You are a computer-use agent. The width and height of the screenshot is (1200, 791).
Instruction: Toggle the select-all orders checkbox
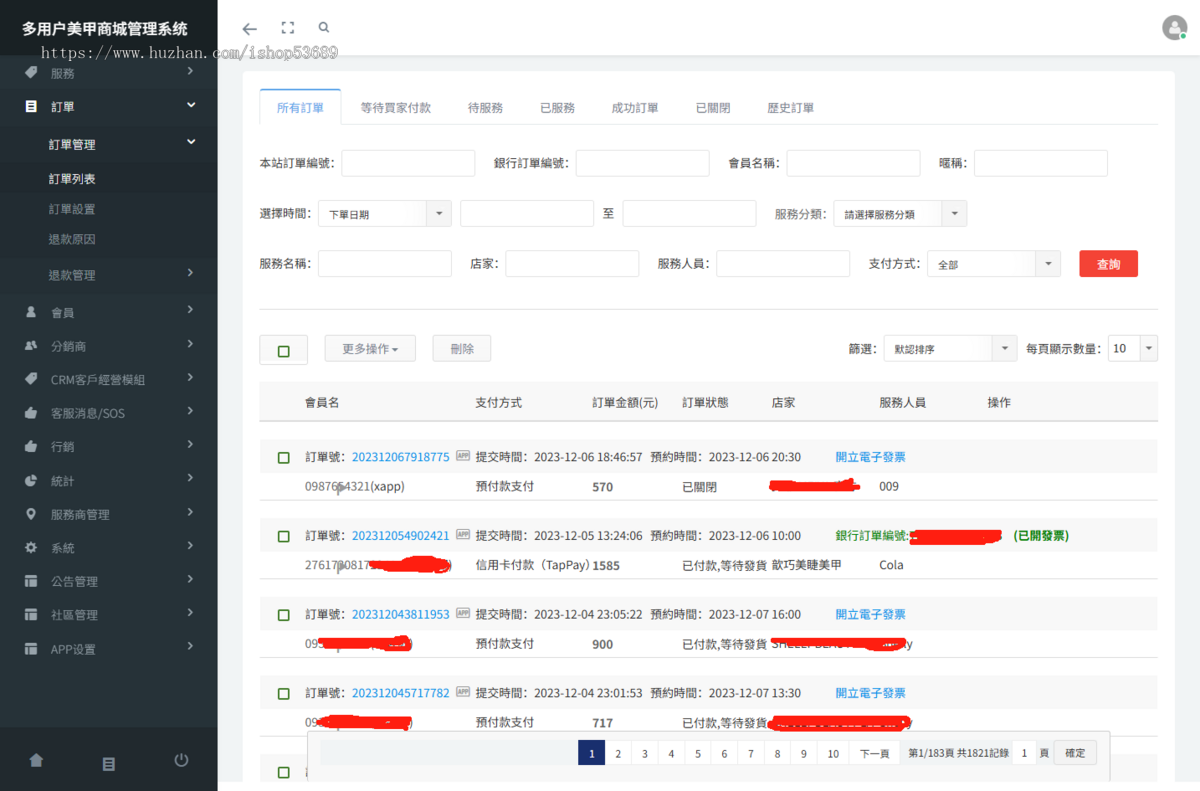click(284, 351)
